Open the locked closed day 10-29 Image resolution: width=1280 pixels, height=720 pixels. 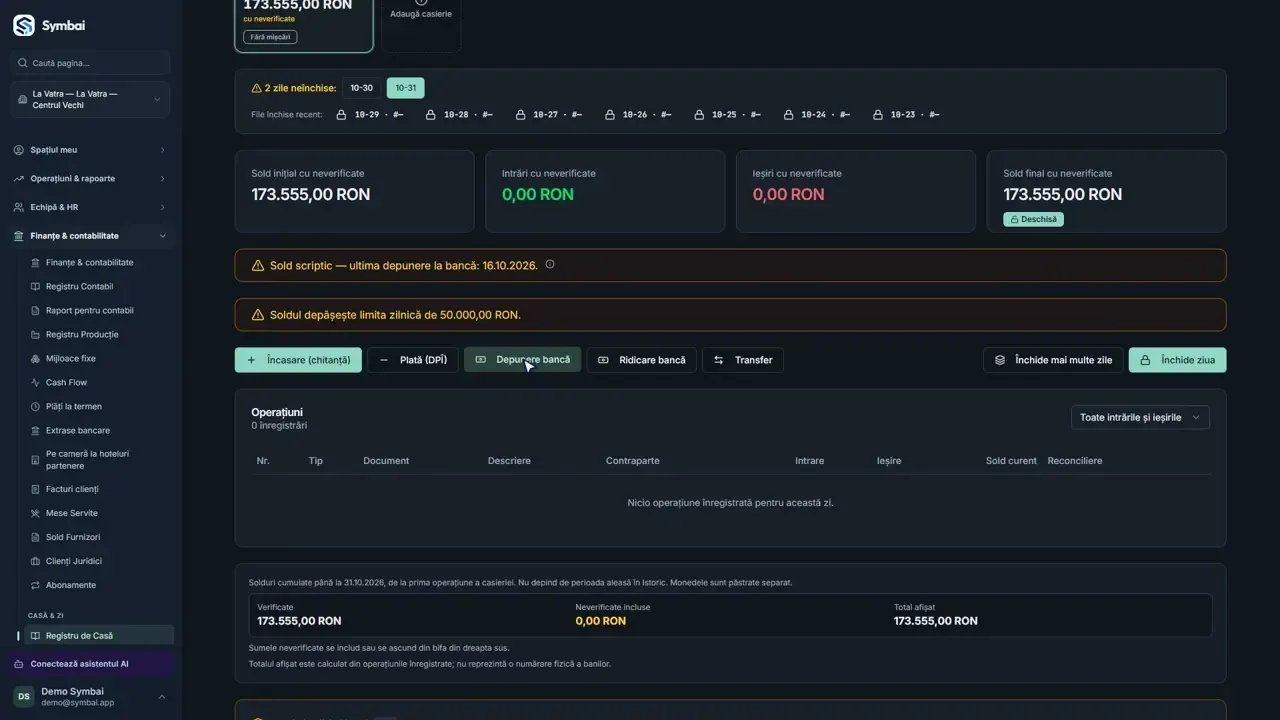[x=370, y=115]
